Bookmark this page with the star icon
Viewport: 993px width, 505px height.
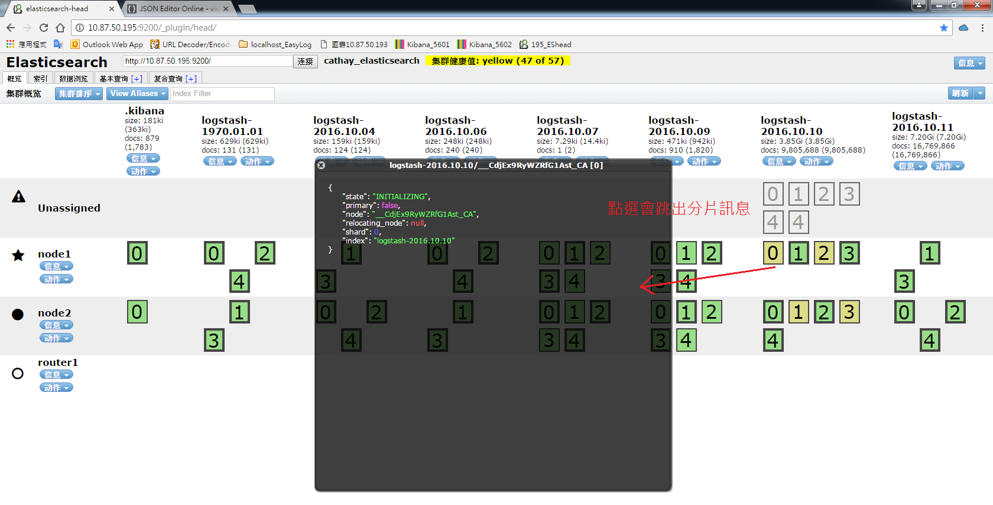tap(944, 28)
